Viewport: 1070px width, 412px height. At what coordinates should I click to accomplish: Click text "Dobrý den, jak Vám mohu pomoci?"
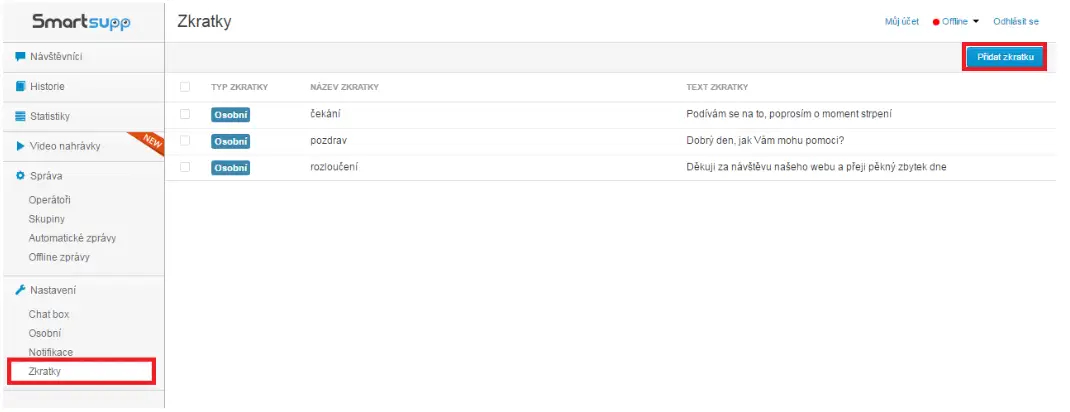(766, 141)
